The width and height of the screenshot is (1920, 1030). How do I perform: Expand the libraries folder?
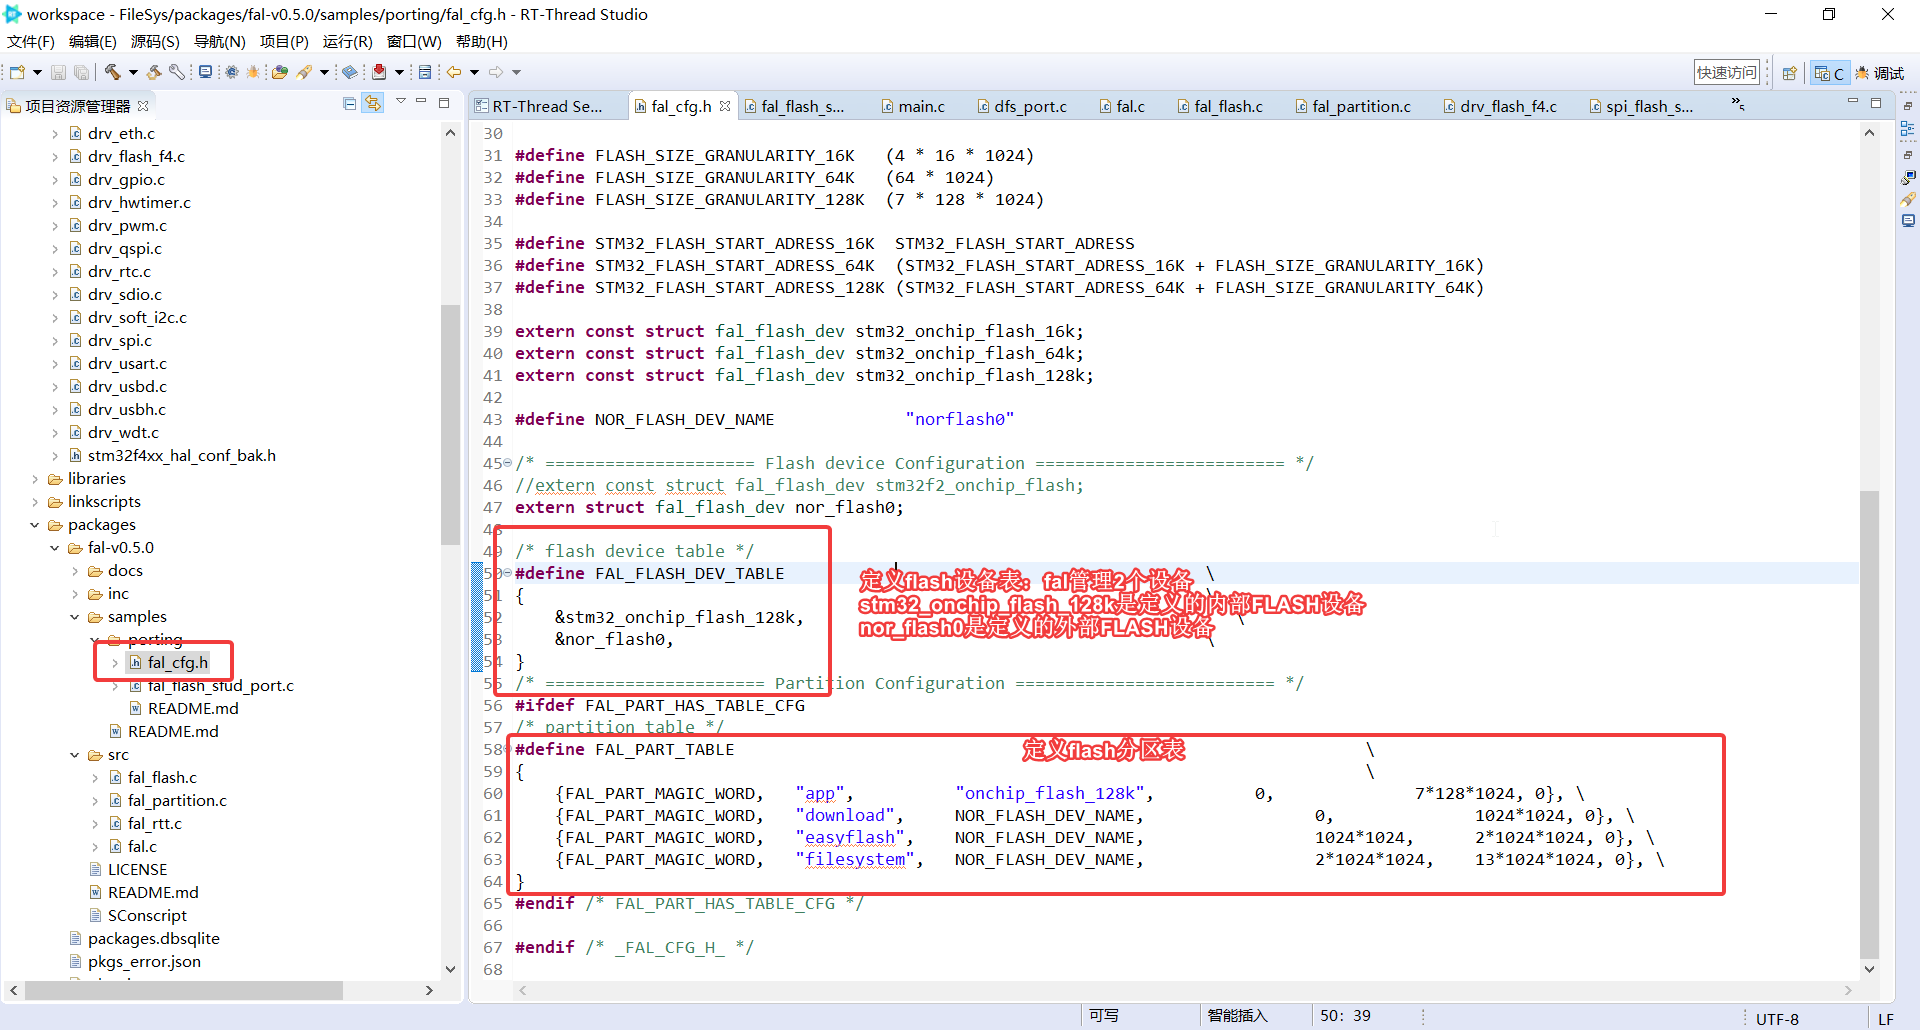[35, 478]
